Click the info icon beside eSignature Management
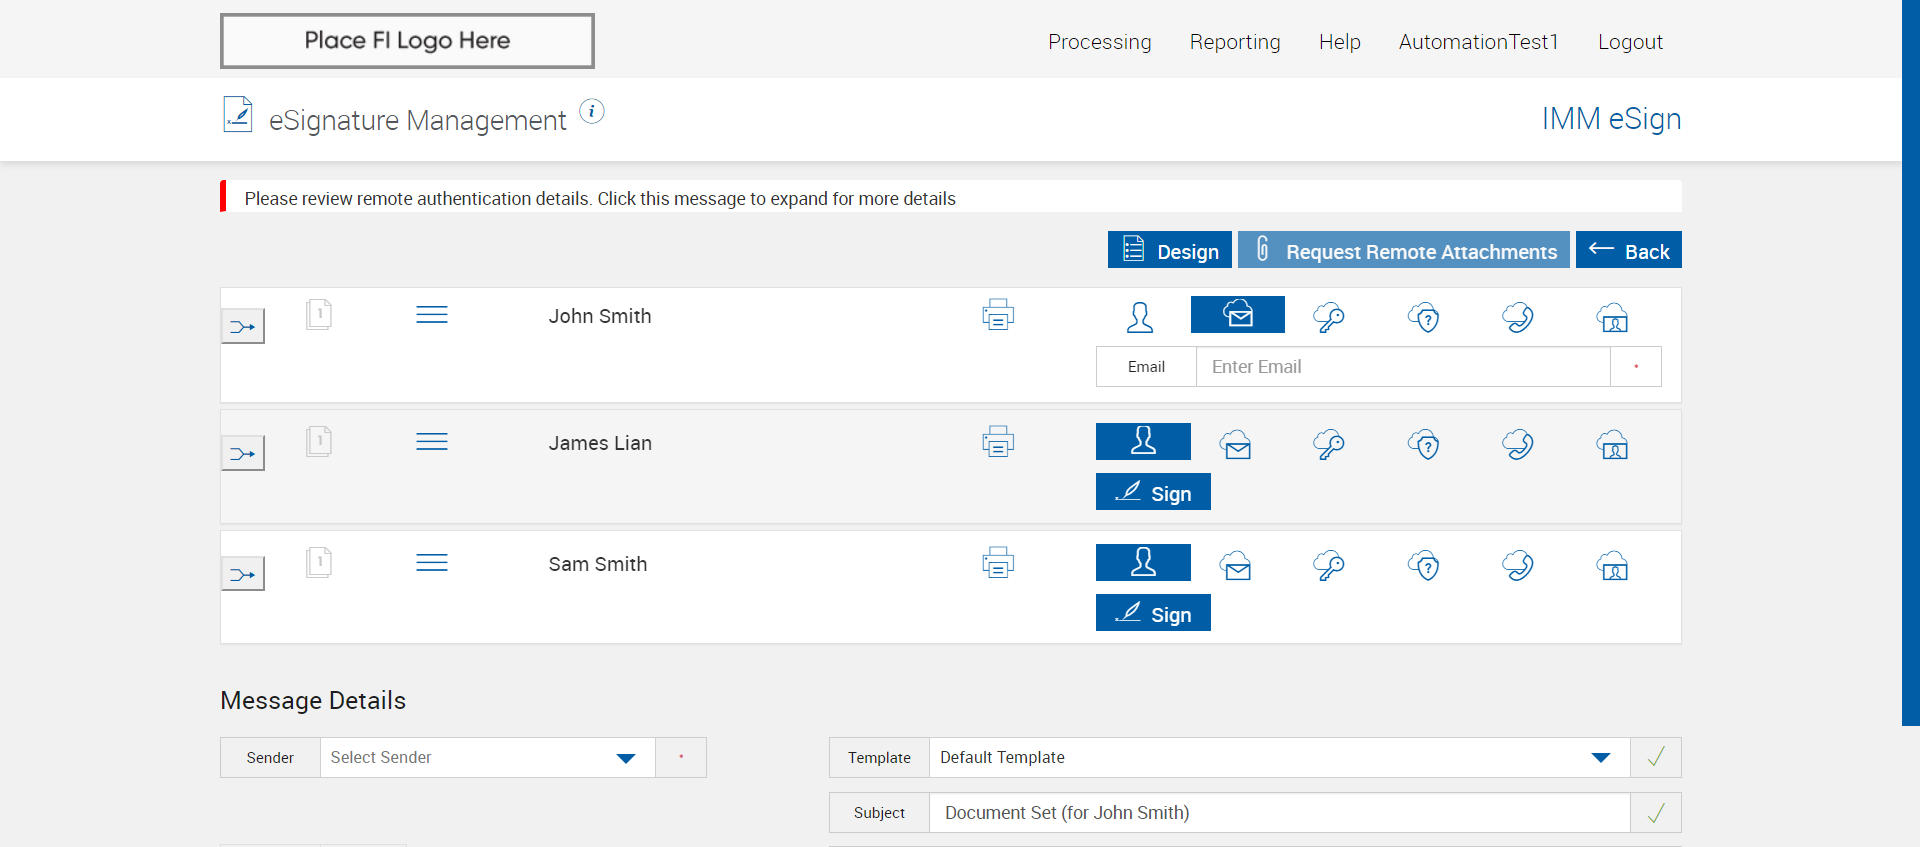Viewport: 1920px width, 847px height. pyautogui.click(x=592, y=111)
